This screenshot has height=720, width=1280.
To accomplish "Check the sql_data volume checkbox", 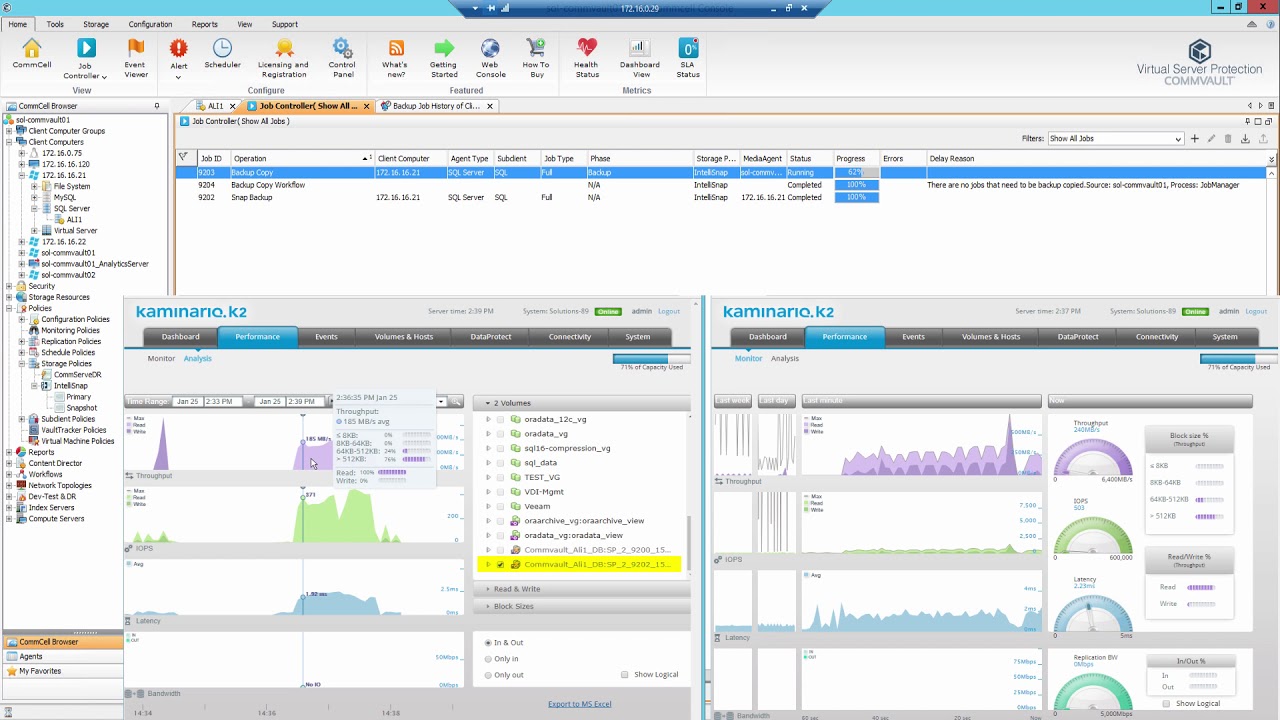I will click(x=500, y=463).
